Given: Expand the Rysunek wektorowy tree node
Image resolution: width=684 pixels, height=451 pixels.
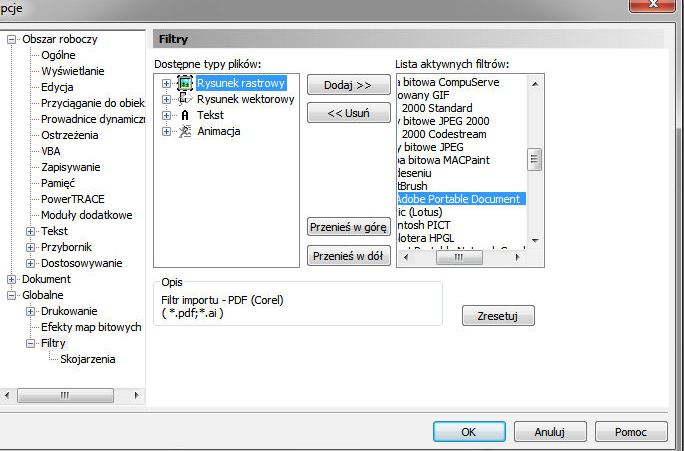Looking at the screenshot, I should click(166, 100).
